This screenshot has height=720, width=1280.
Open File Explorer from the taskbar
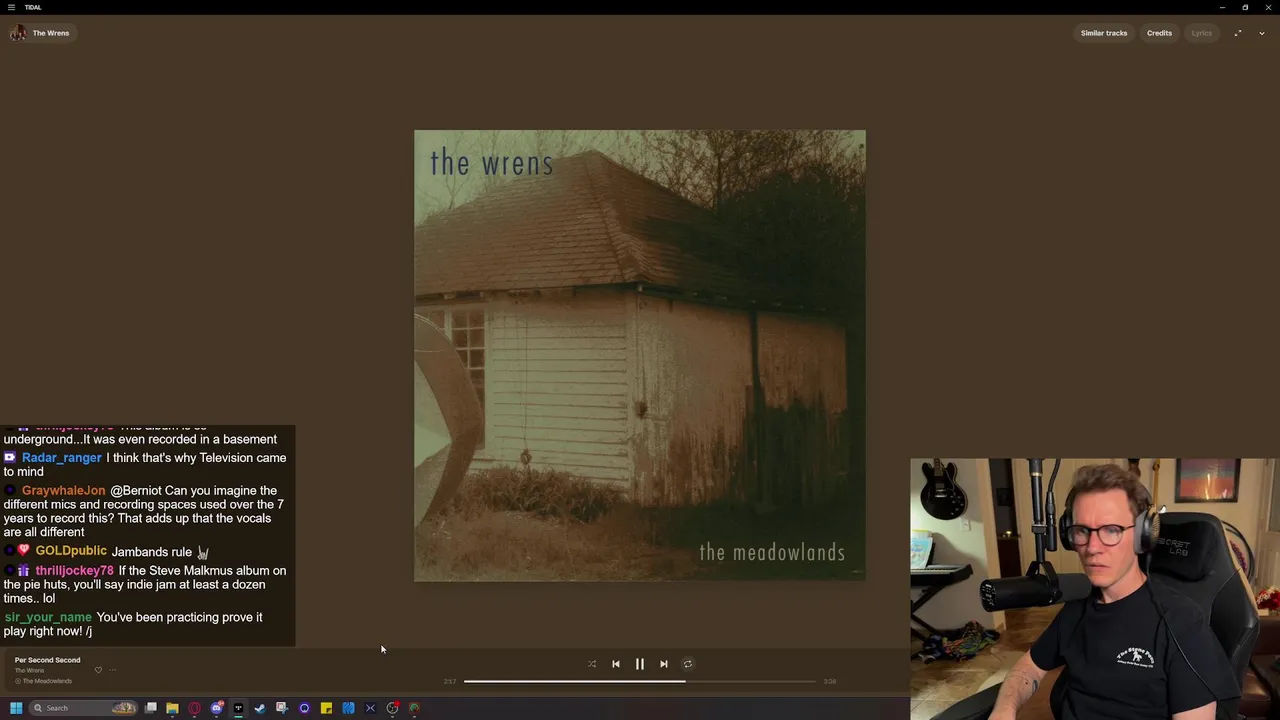[x=172, y=708]
